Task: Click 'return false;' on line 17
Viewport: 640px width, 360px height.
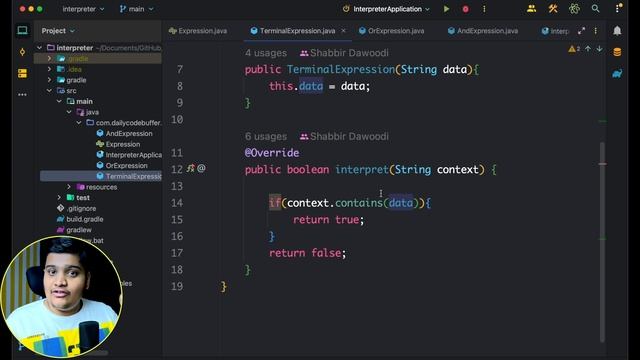Action: pos(307,253)
